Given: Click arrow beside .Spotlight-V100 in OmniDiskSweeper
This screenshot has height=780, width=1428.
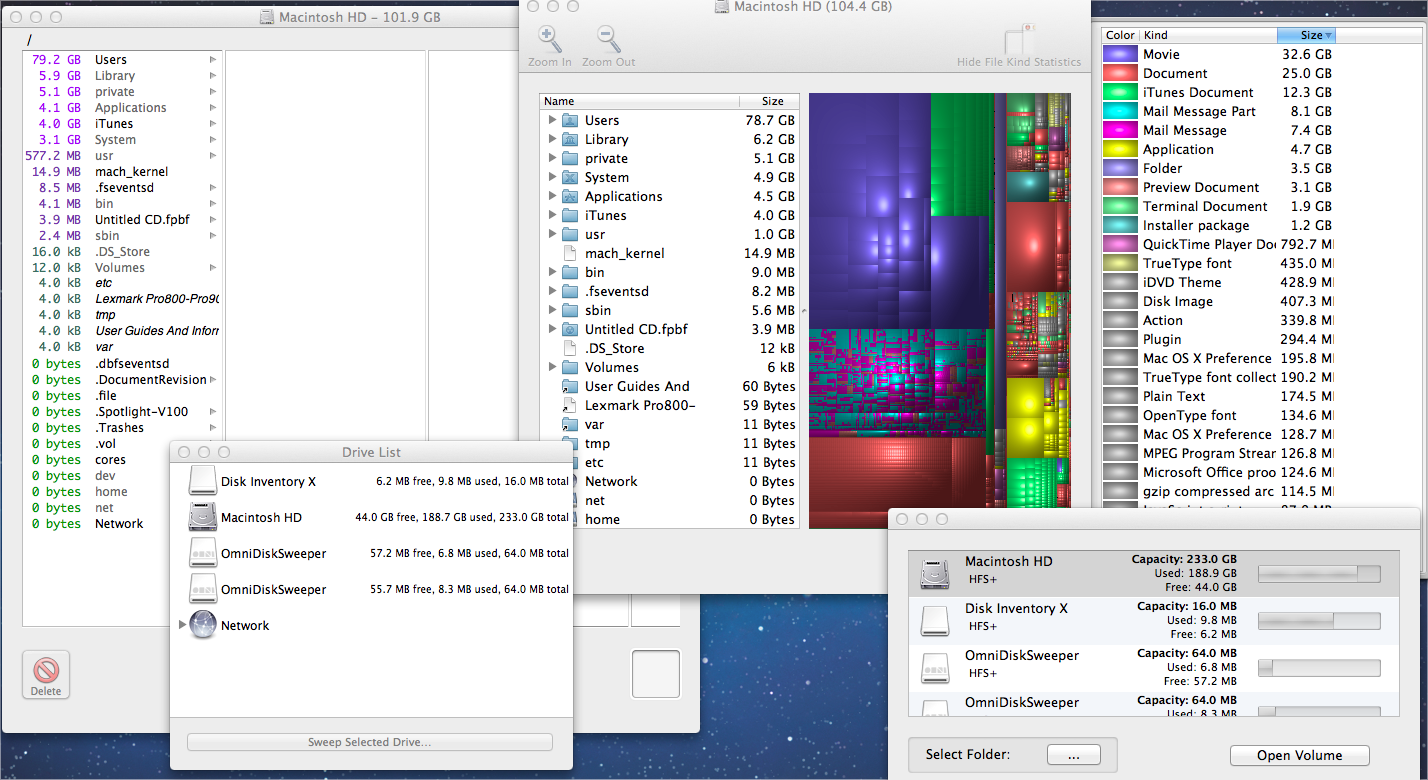Looking at the screenshot, I should (212, 412).
